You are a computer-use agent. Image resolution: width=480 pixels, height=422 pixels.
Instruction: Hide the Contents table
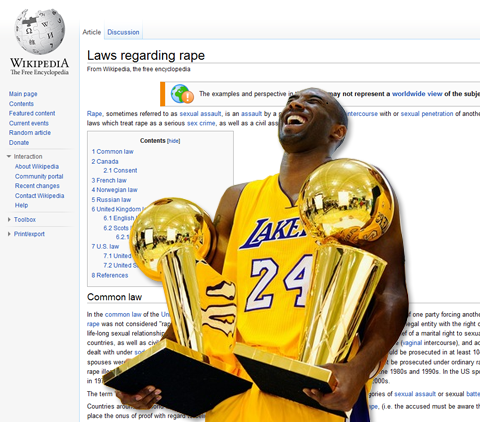pyautogui.click(x=173, y=141)
